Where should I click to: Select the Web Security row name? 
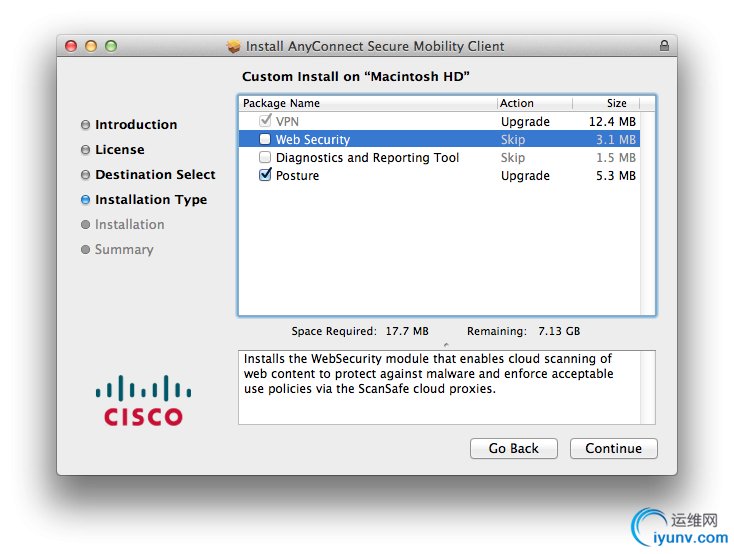pyautogui.click(x=313, y=140)
